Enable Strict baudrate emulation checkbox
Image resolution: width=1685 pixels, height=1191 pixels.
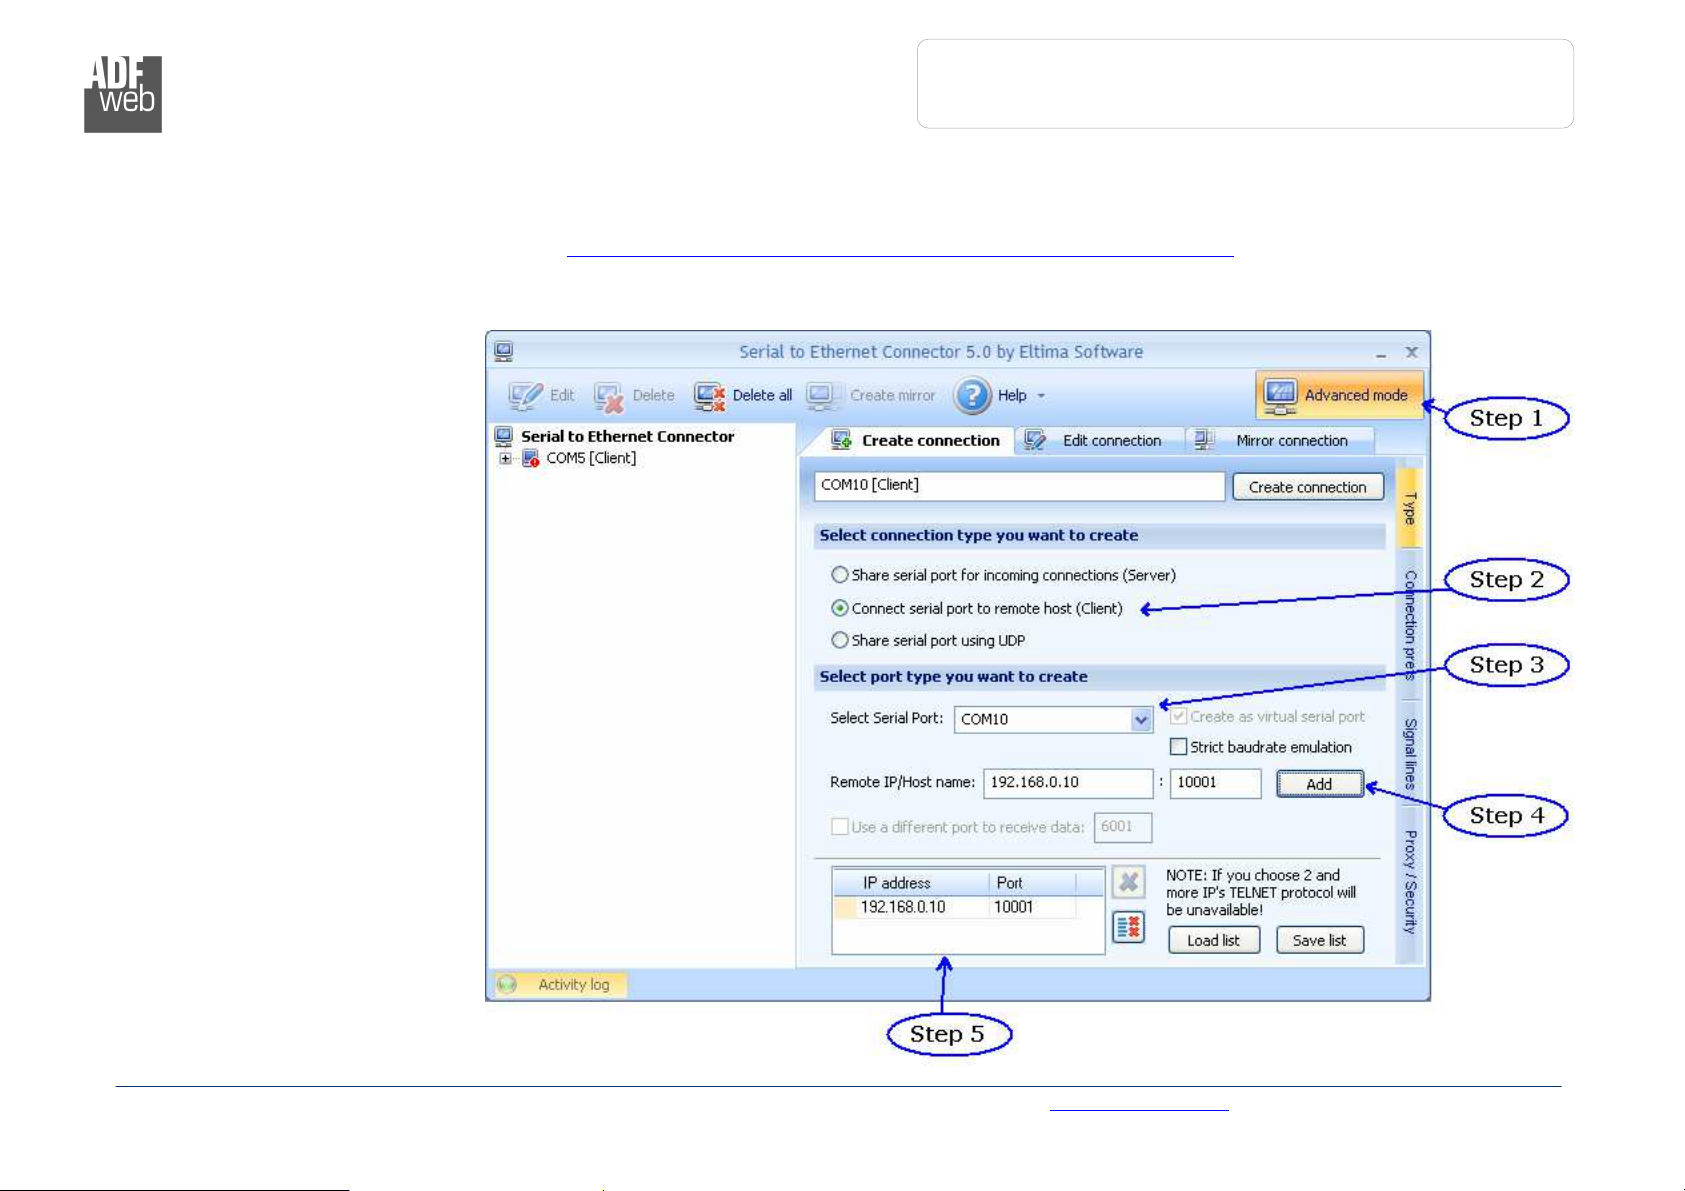(1179, 747)
